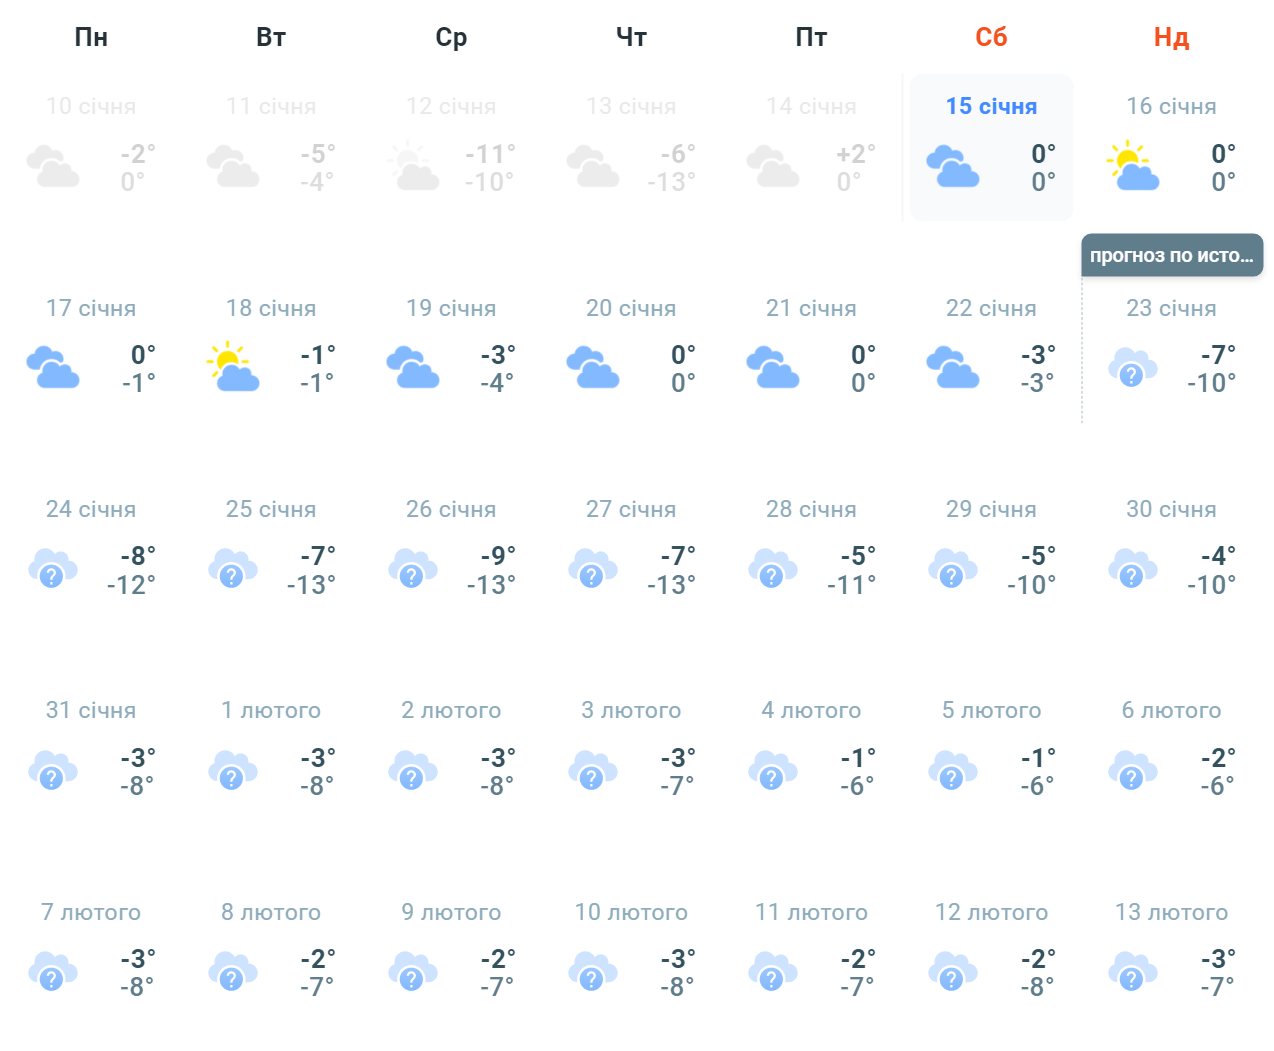Image resolution: width=1274 pixels, height=1051 pixels.
Task: Click the faded cloud icon for 12 січня
Action: (x=412, y=167)
